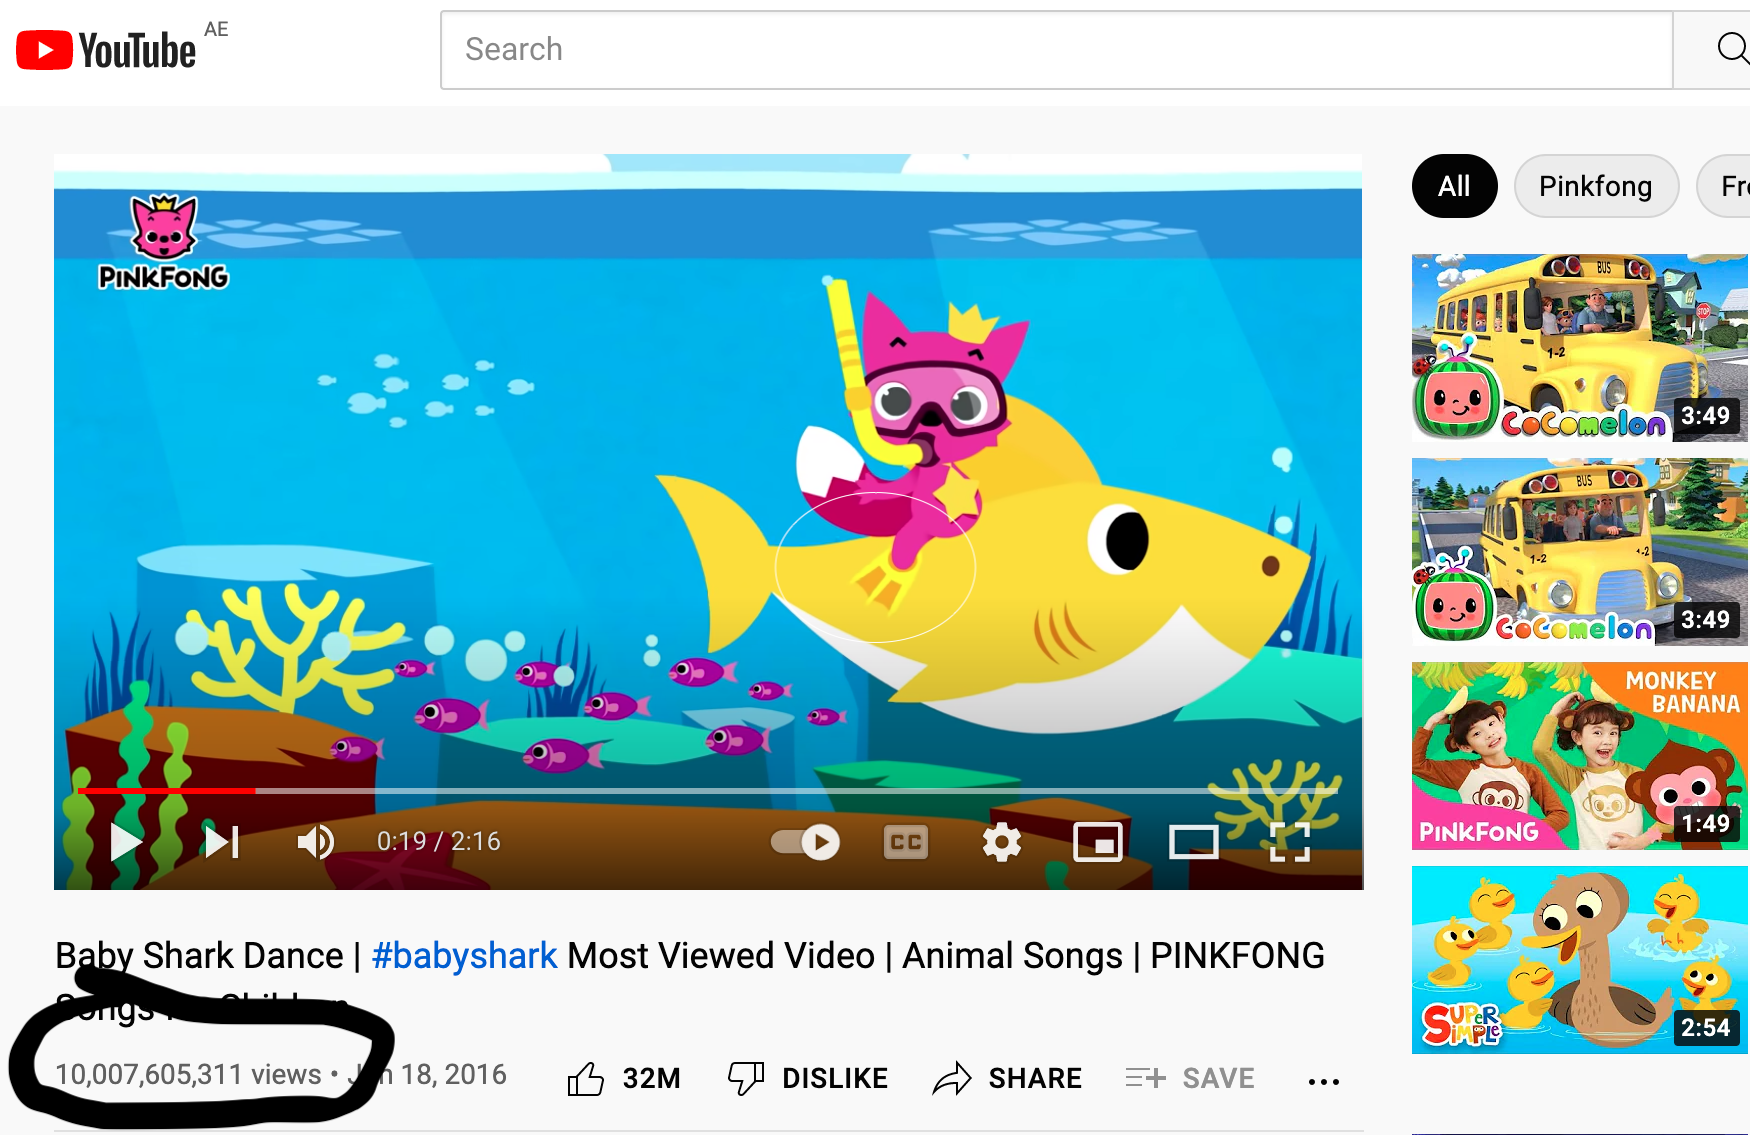This screenshot has width=1750, height=1135.
Task: Click the YouTube logo to go home
Action: [106, 50]
